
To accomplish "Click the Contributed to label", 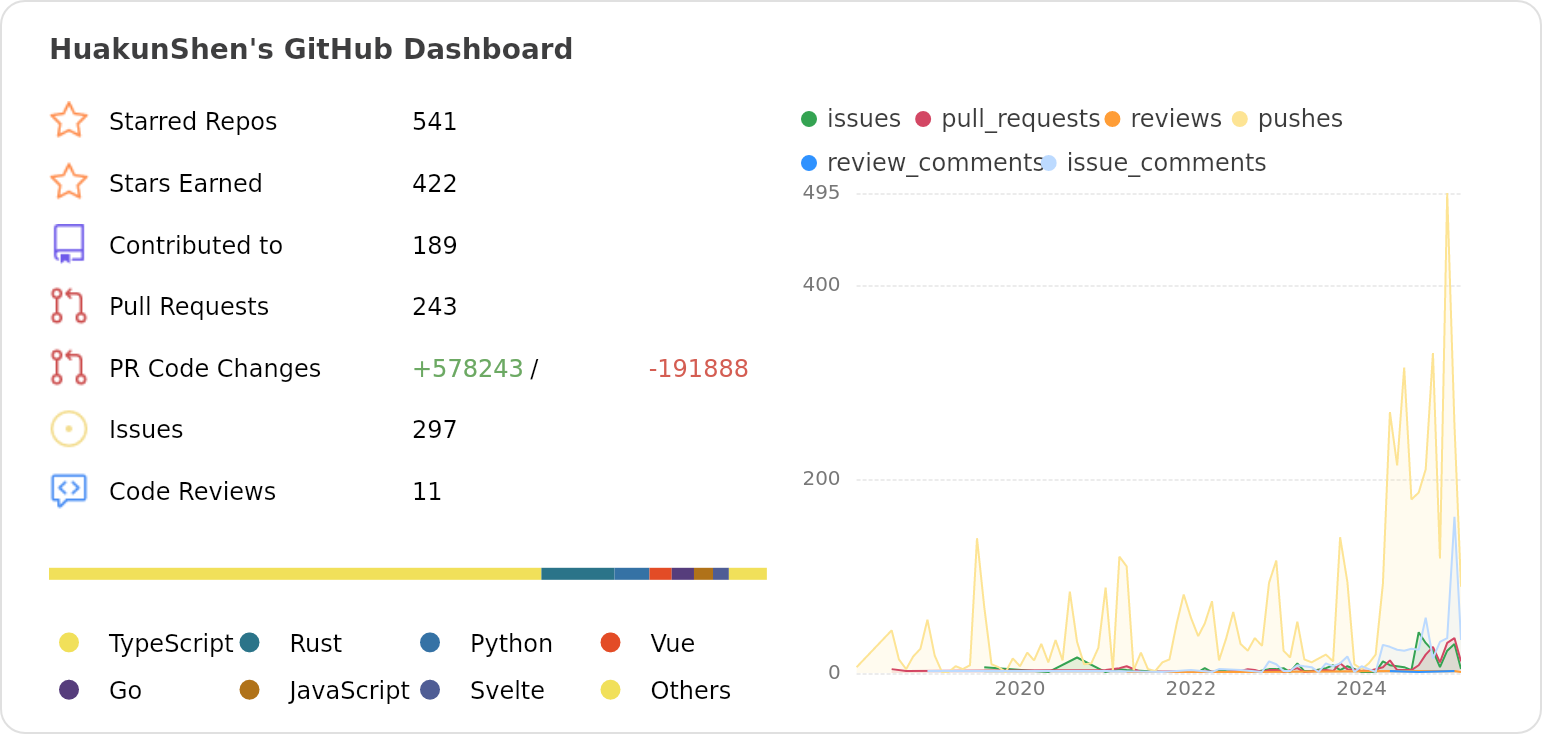I will tap(196, 246).
